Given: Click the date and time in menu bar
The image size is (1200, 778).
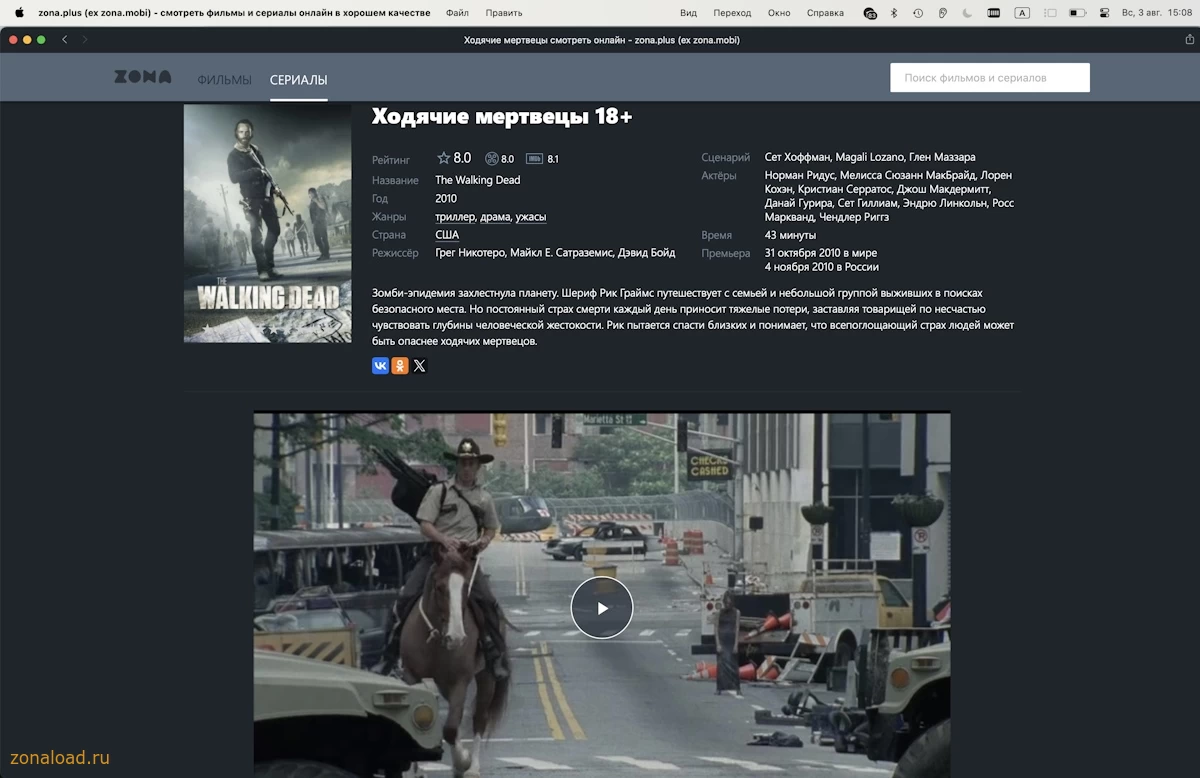Looking at the screenshot, I should click(1157, 13).
